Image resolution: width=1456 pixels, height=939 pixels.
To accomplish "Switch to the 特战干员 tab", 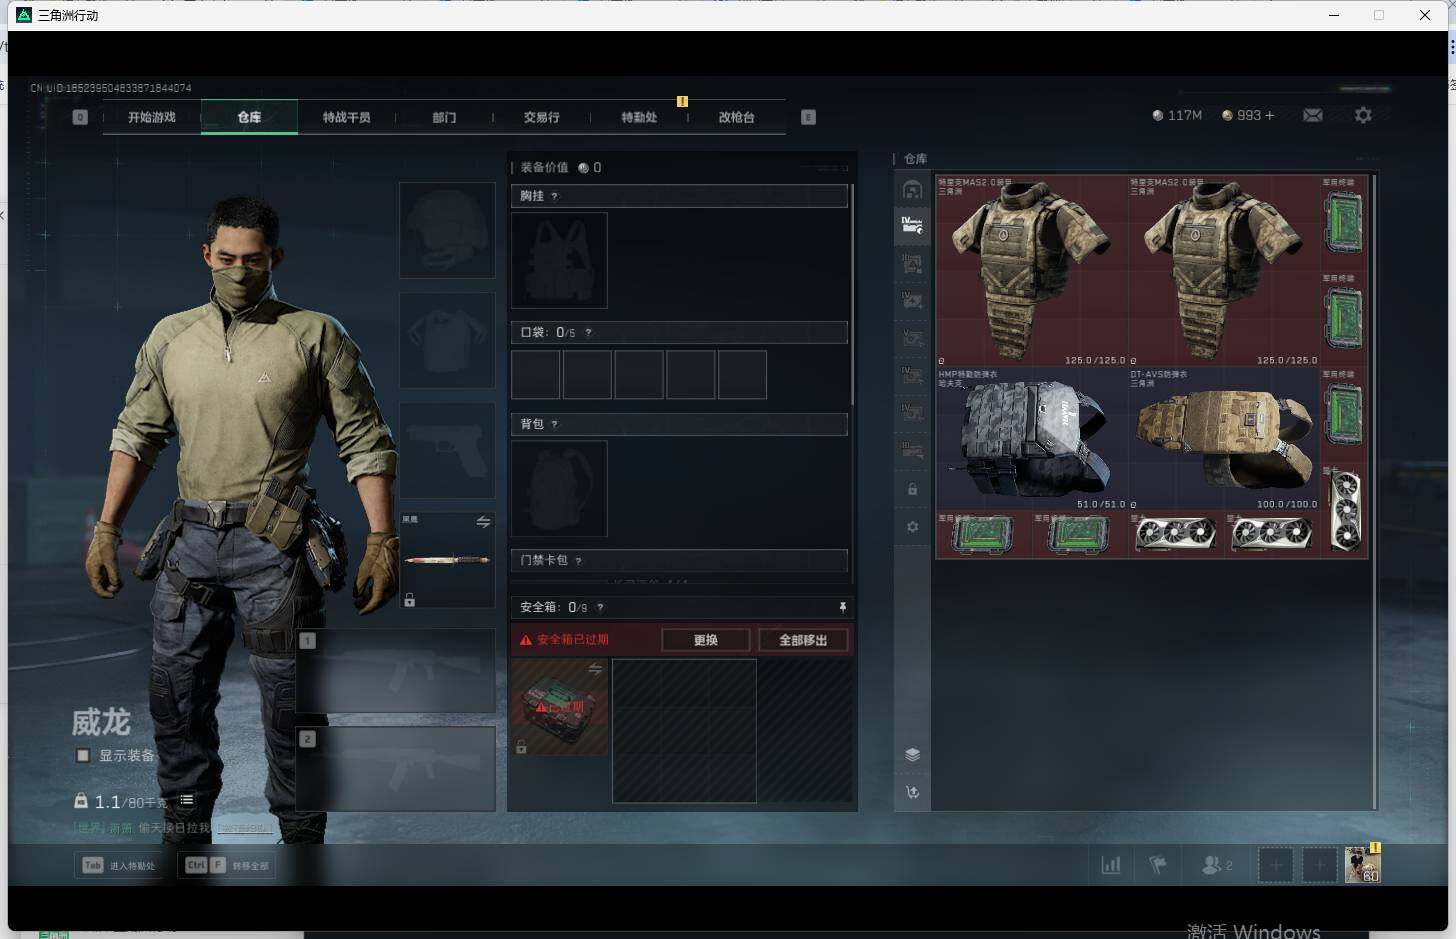I will (346, 117).
